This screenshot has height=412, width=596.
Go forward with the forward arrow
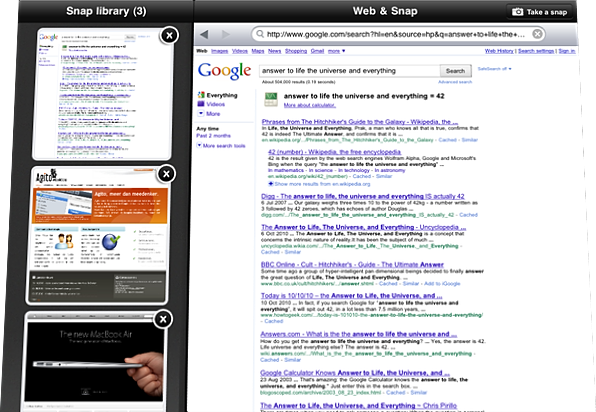226,34
